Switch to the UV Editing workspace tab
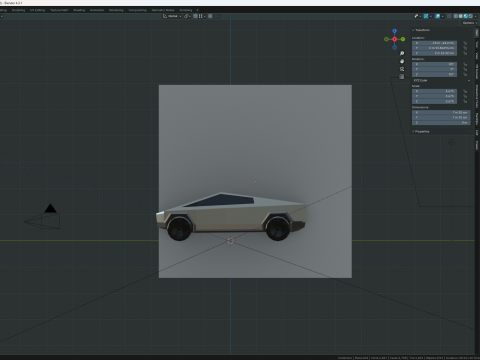The height and width of the screenshot is (360, 480). click(x=37, y=10)
